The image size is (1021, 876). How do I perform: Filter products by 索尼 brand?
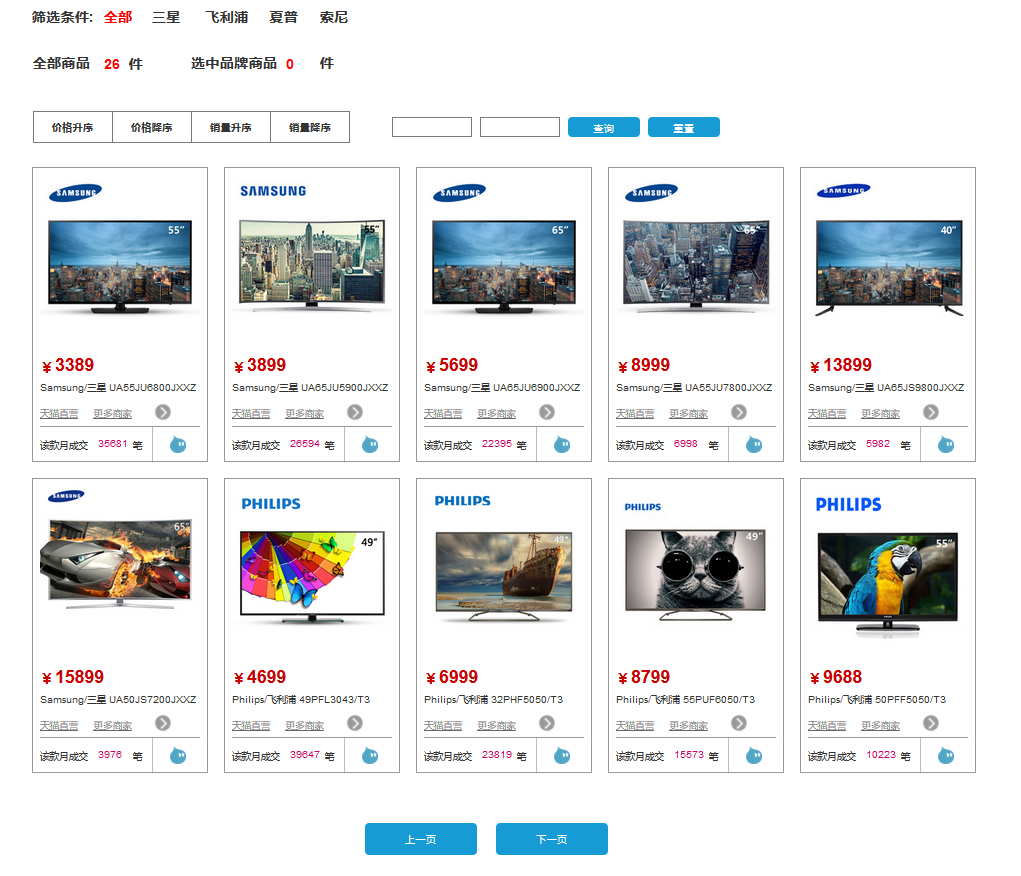333,18
